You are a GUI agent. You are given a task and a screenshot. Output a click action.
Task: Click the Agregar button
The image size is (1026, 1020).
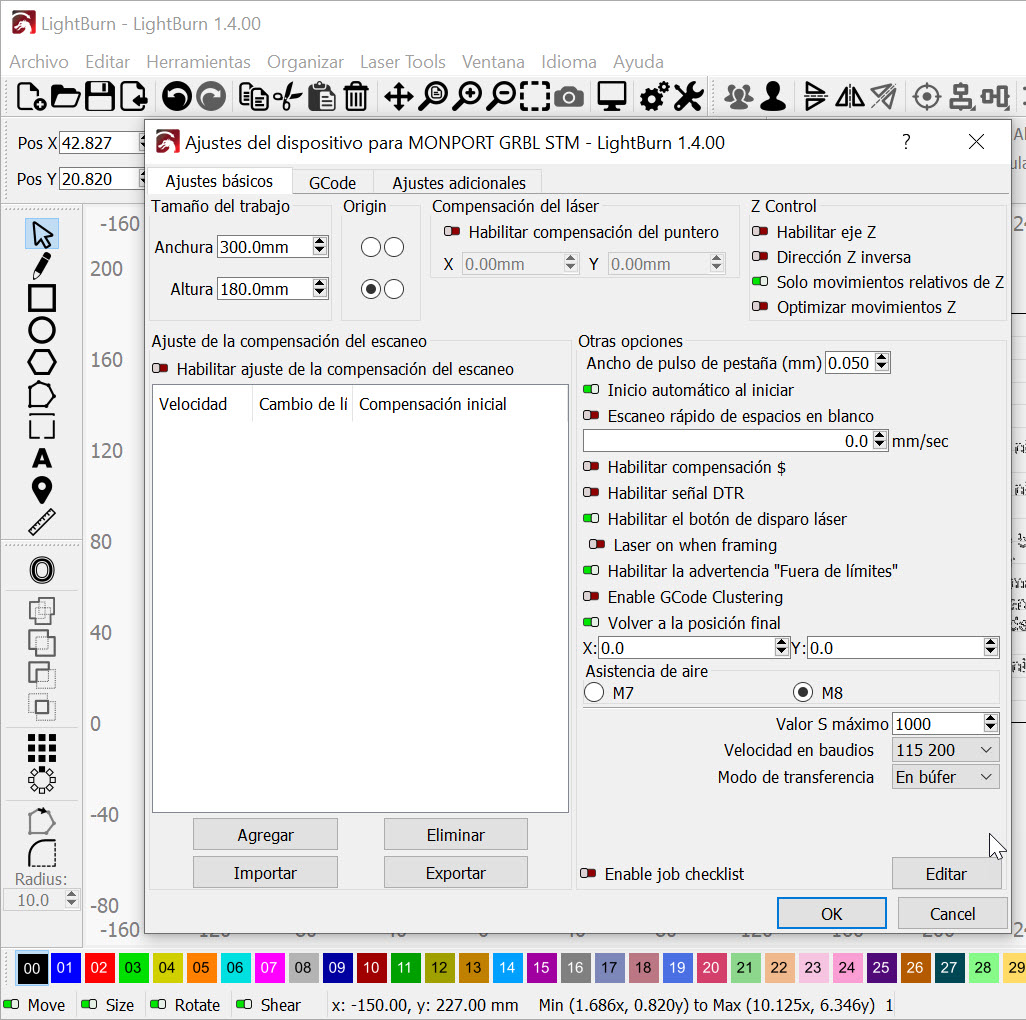click(265, 835)
